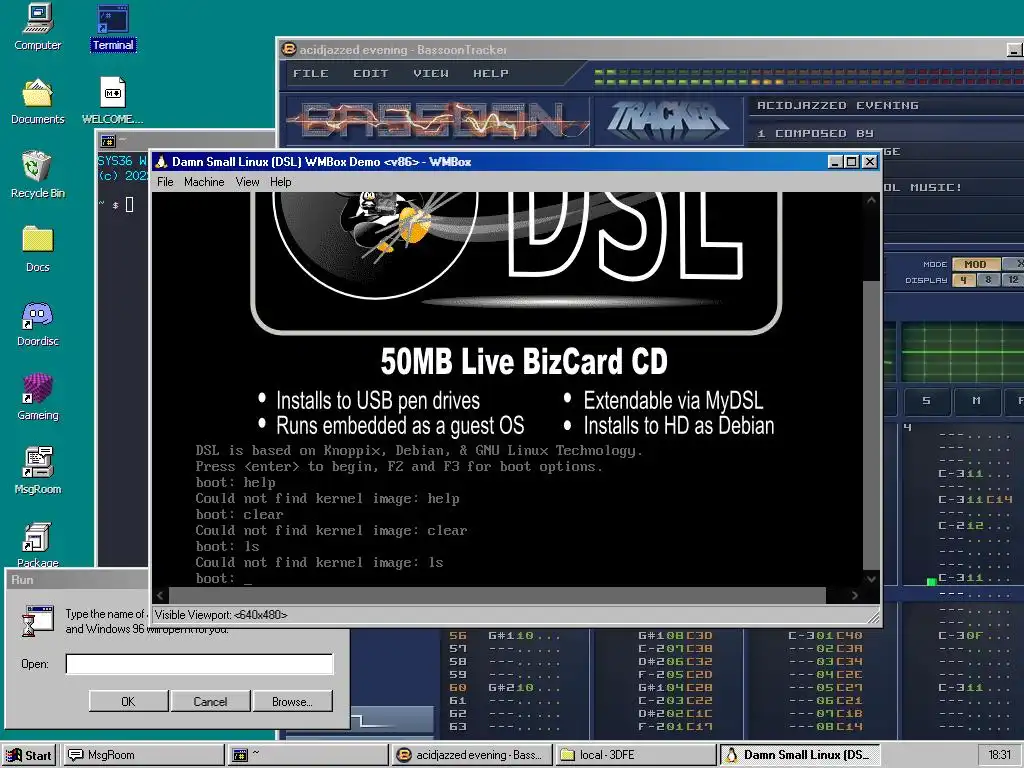
Task: Minimize the BassoonTracker window
Action: 1014,50
